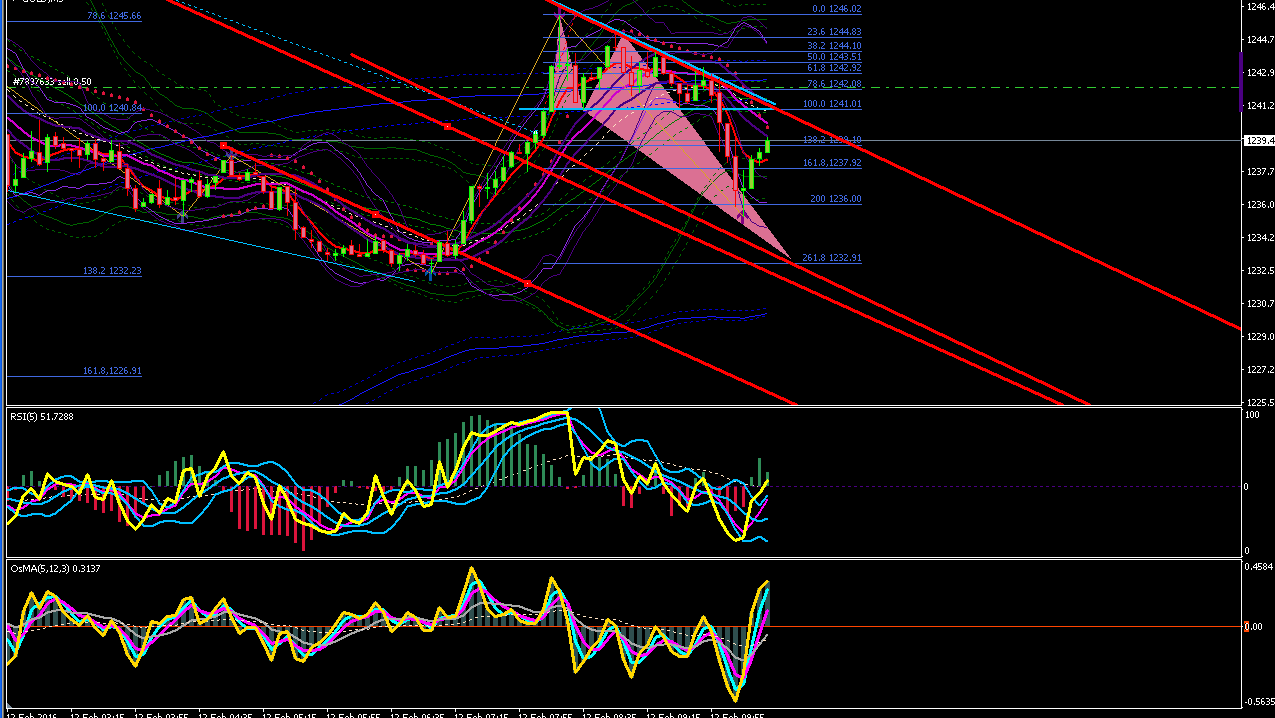Image resolution: width=1275 pixels, height=718 pixels.
Task: Click the 1230.7 value on price scale
Action: coord(1260,304)
